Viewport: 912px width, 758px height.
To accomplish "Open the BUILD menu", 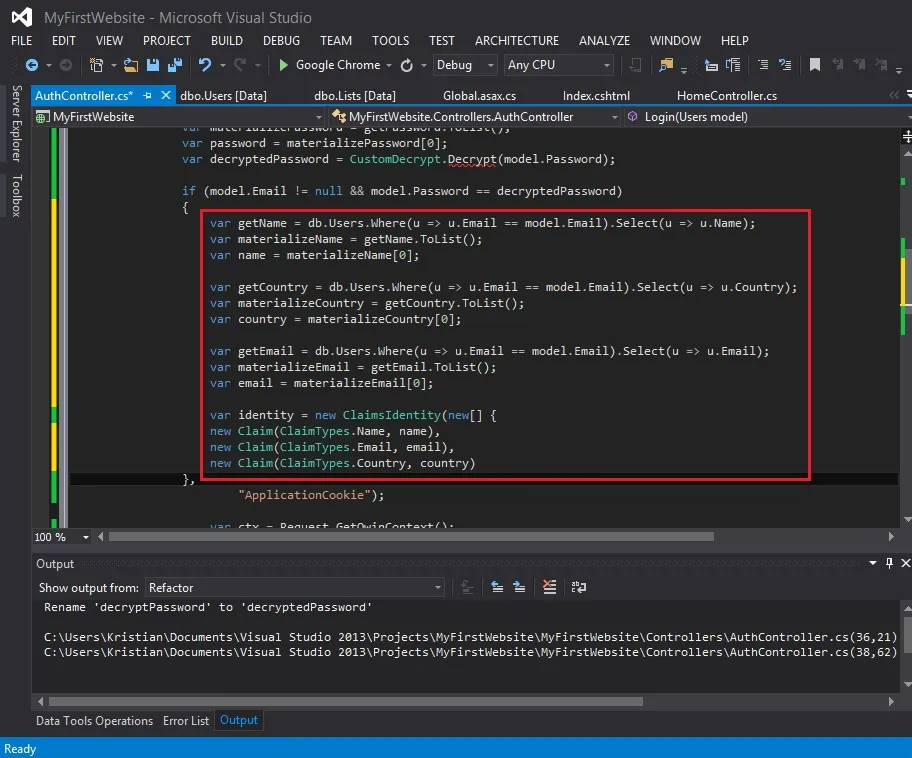I will 227,41.
